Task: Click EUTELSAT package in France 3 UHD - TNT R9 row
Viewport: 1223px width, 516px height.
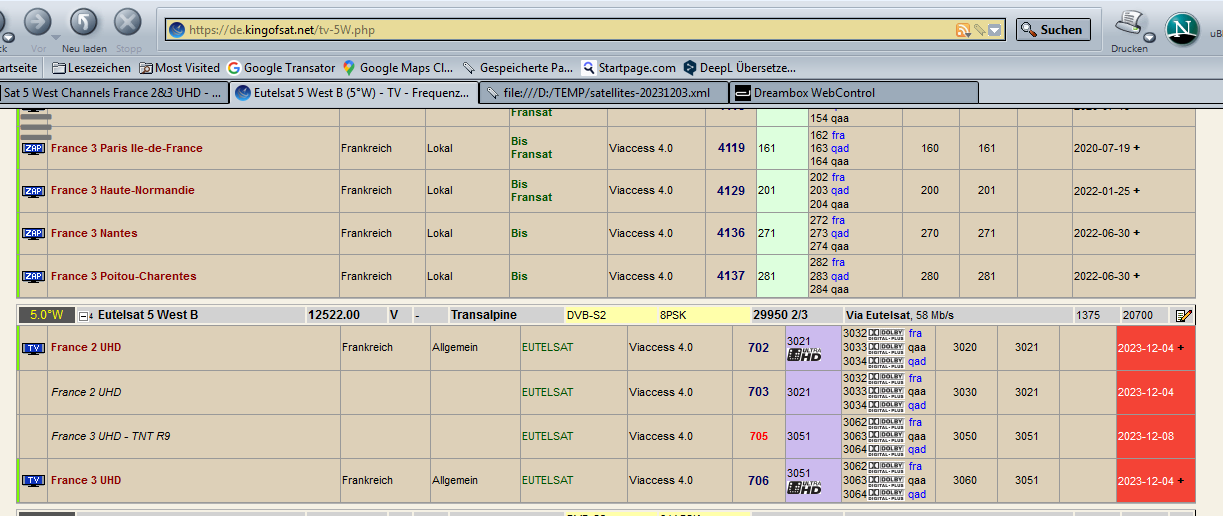Action: tap(547, 436)
